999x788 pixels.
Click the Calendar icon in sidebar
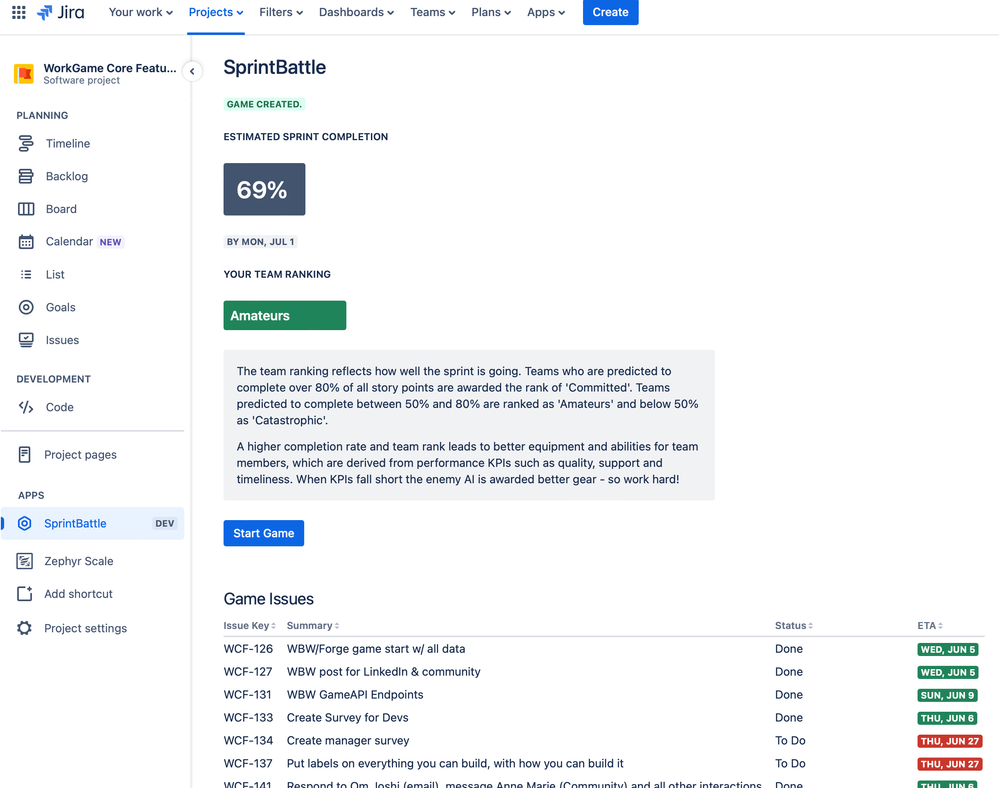coord(25,242)
